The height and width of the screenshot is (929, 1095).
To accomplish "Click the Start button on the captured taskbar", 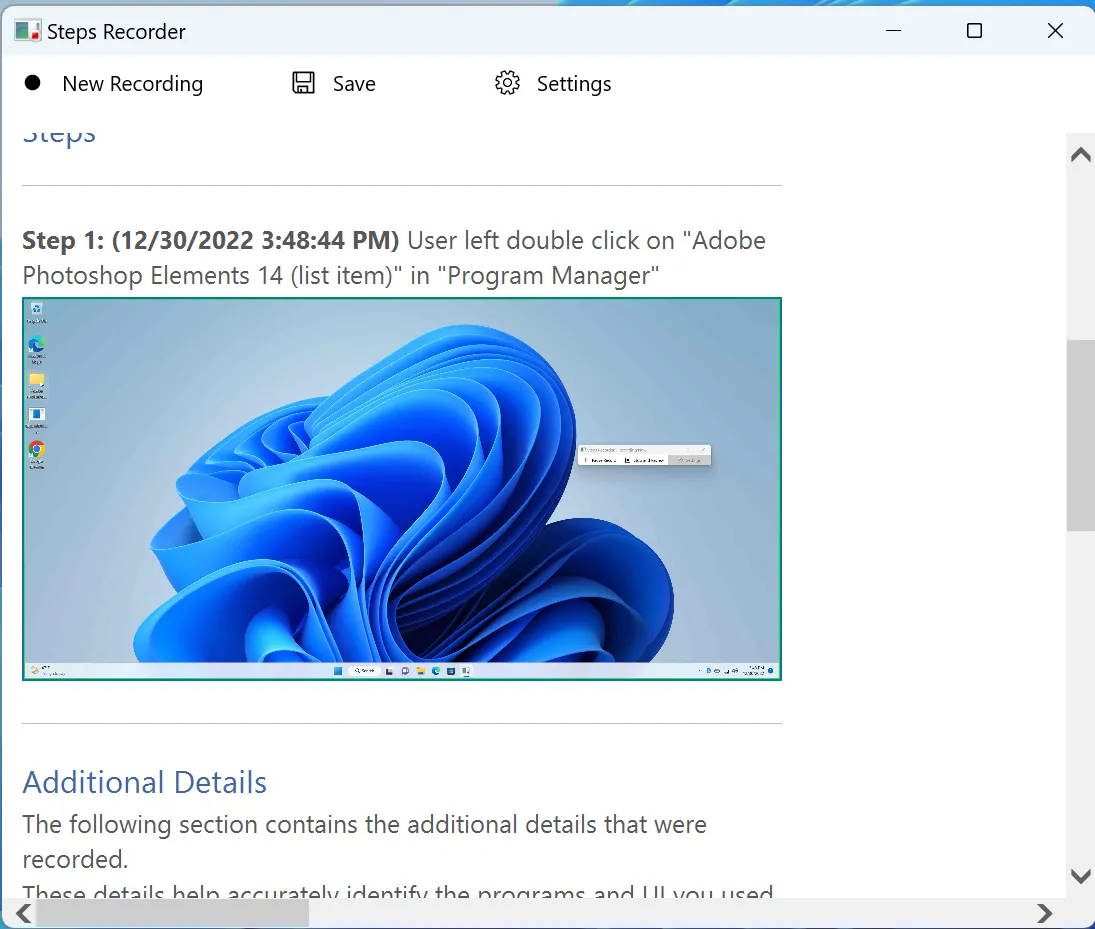I will [336, 671].
